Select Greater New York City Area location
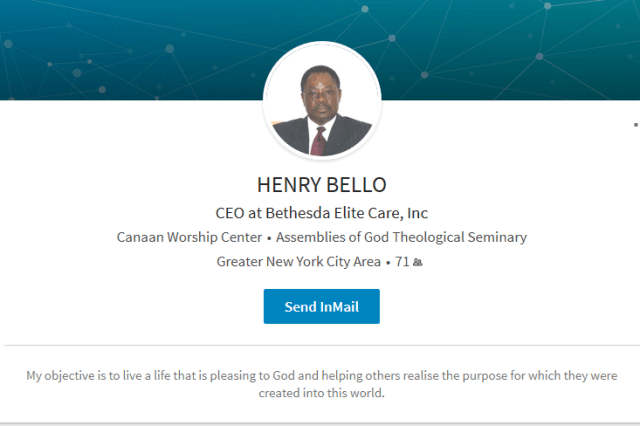The image size is (640, 426). [298, 262]
